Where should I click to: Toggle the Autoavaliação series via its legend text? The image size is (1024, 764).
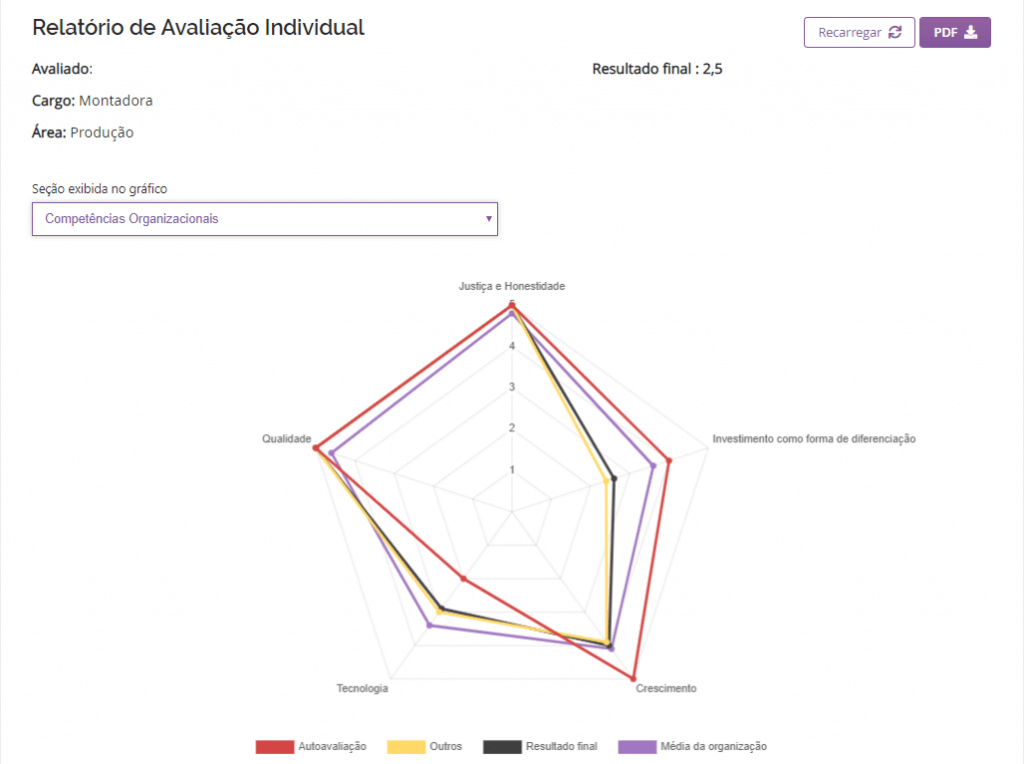tap(332, 746)
